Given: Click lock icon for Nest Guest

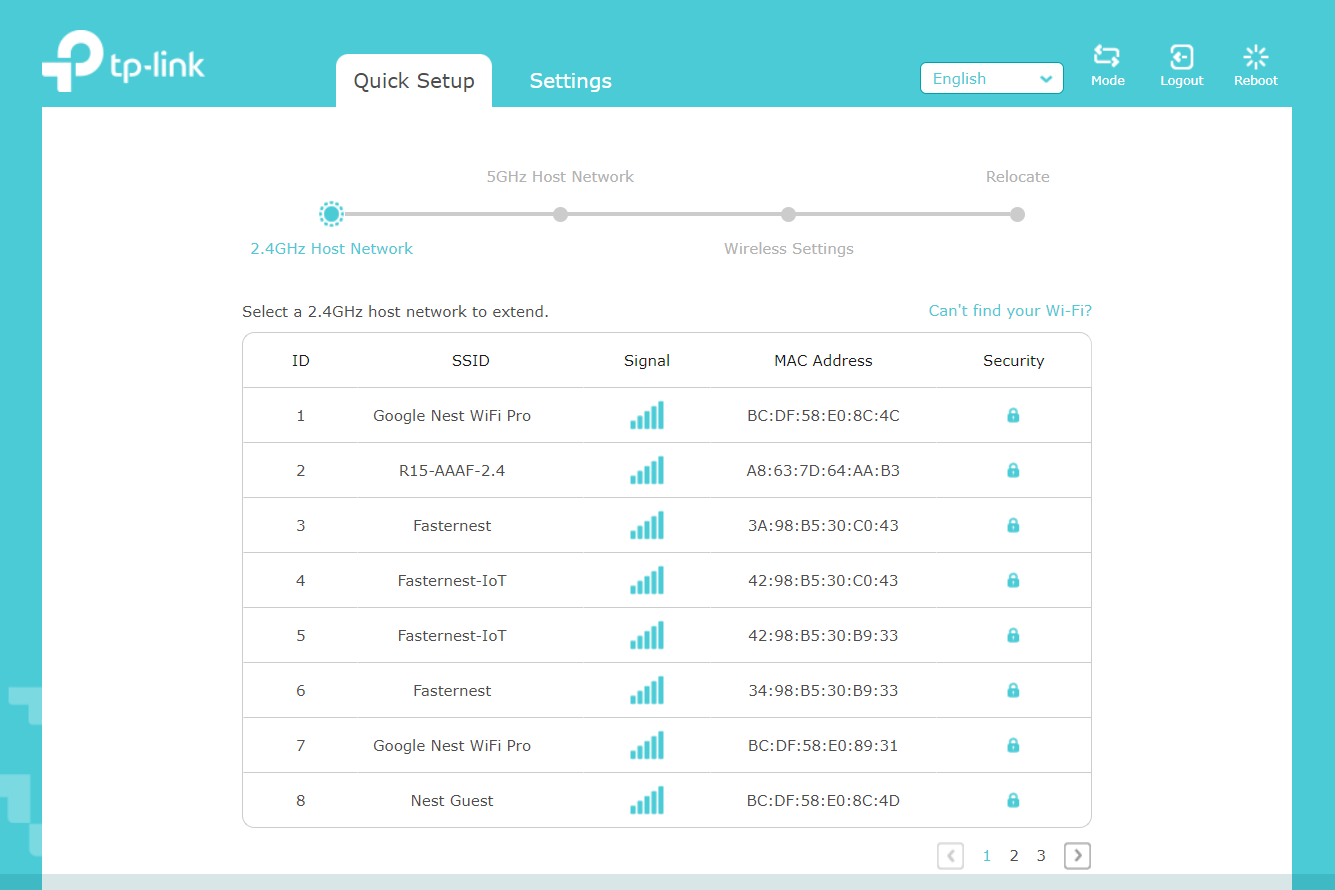Looking at the screenshot, I should coord(1013,800).
